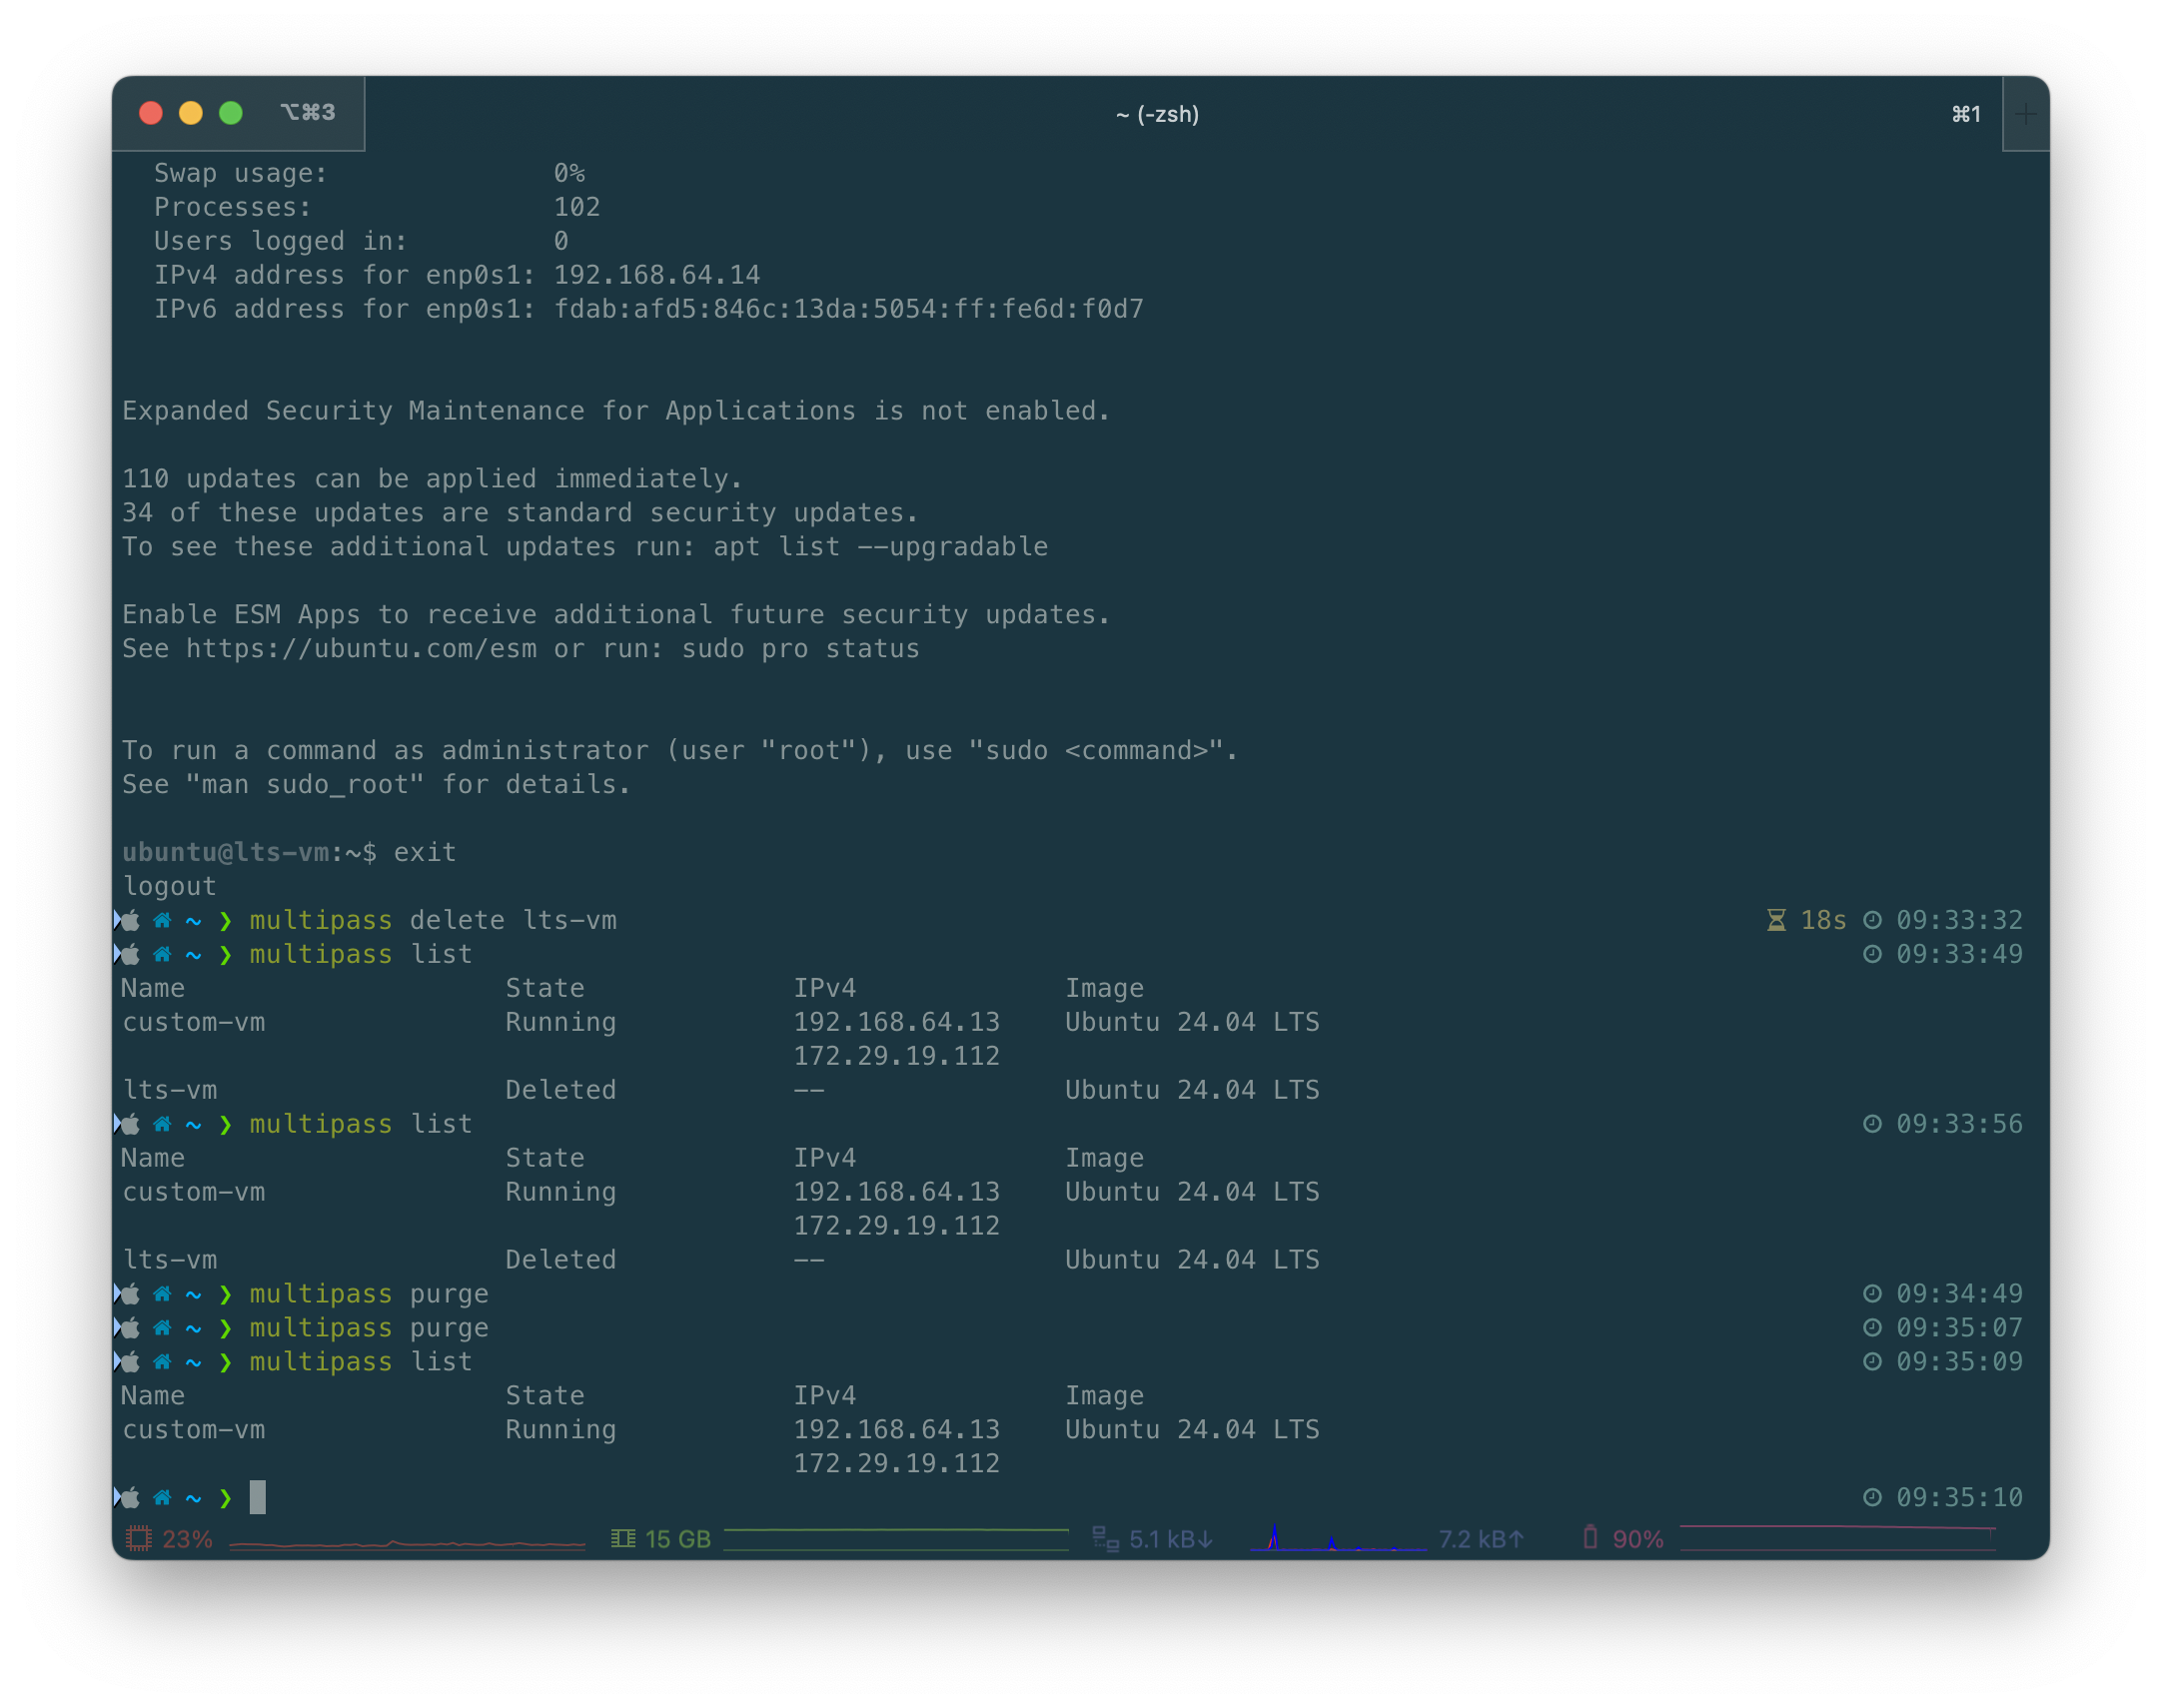Click the ⌘1 tab shortcut label
Image resolution: width=2162 pixels, height=1708 pixels.
1966,114
